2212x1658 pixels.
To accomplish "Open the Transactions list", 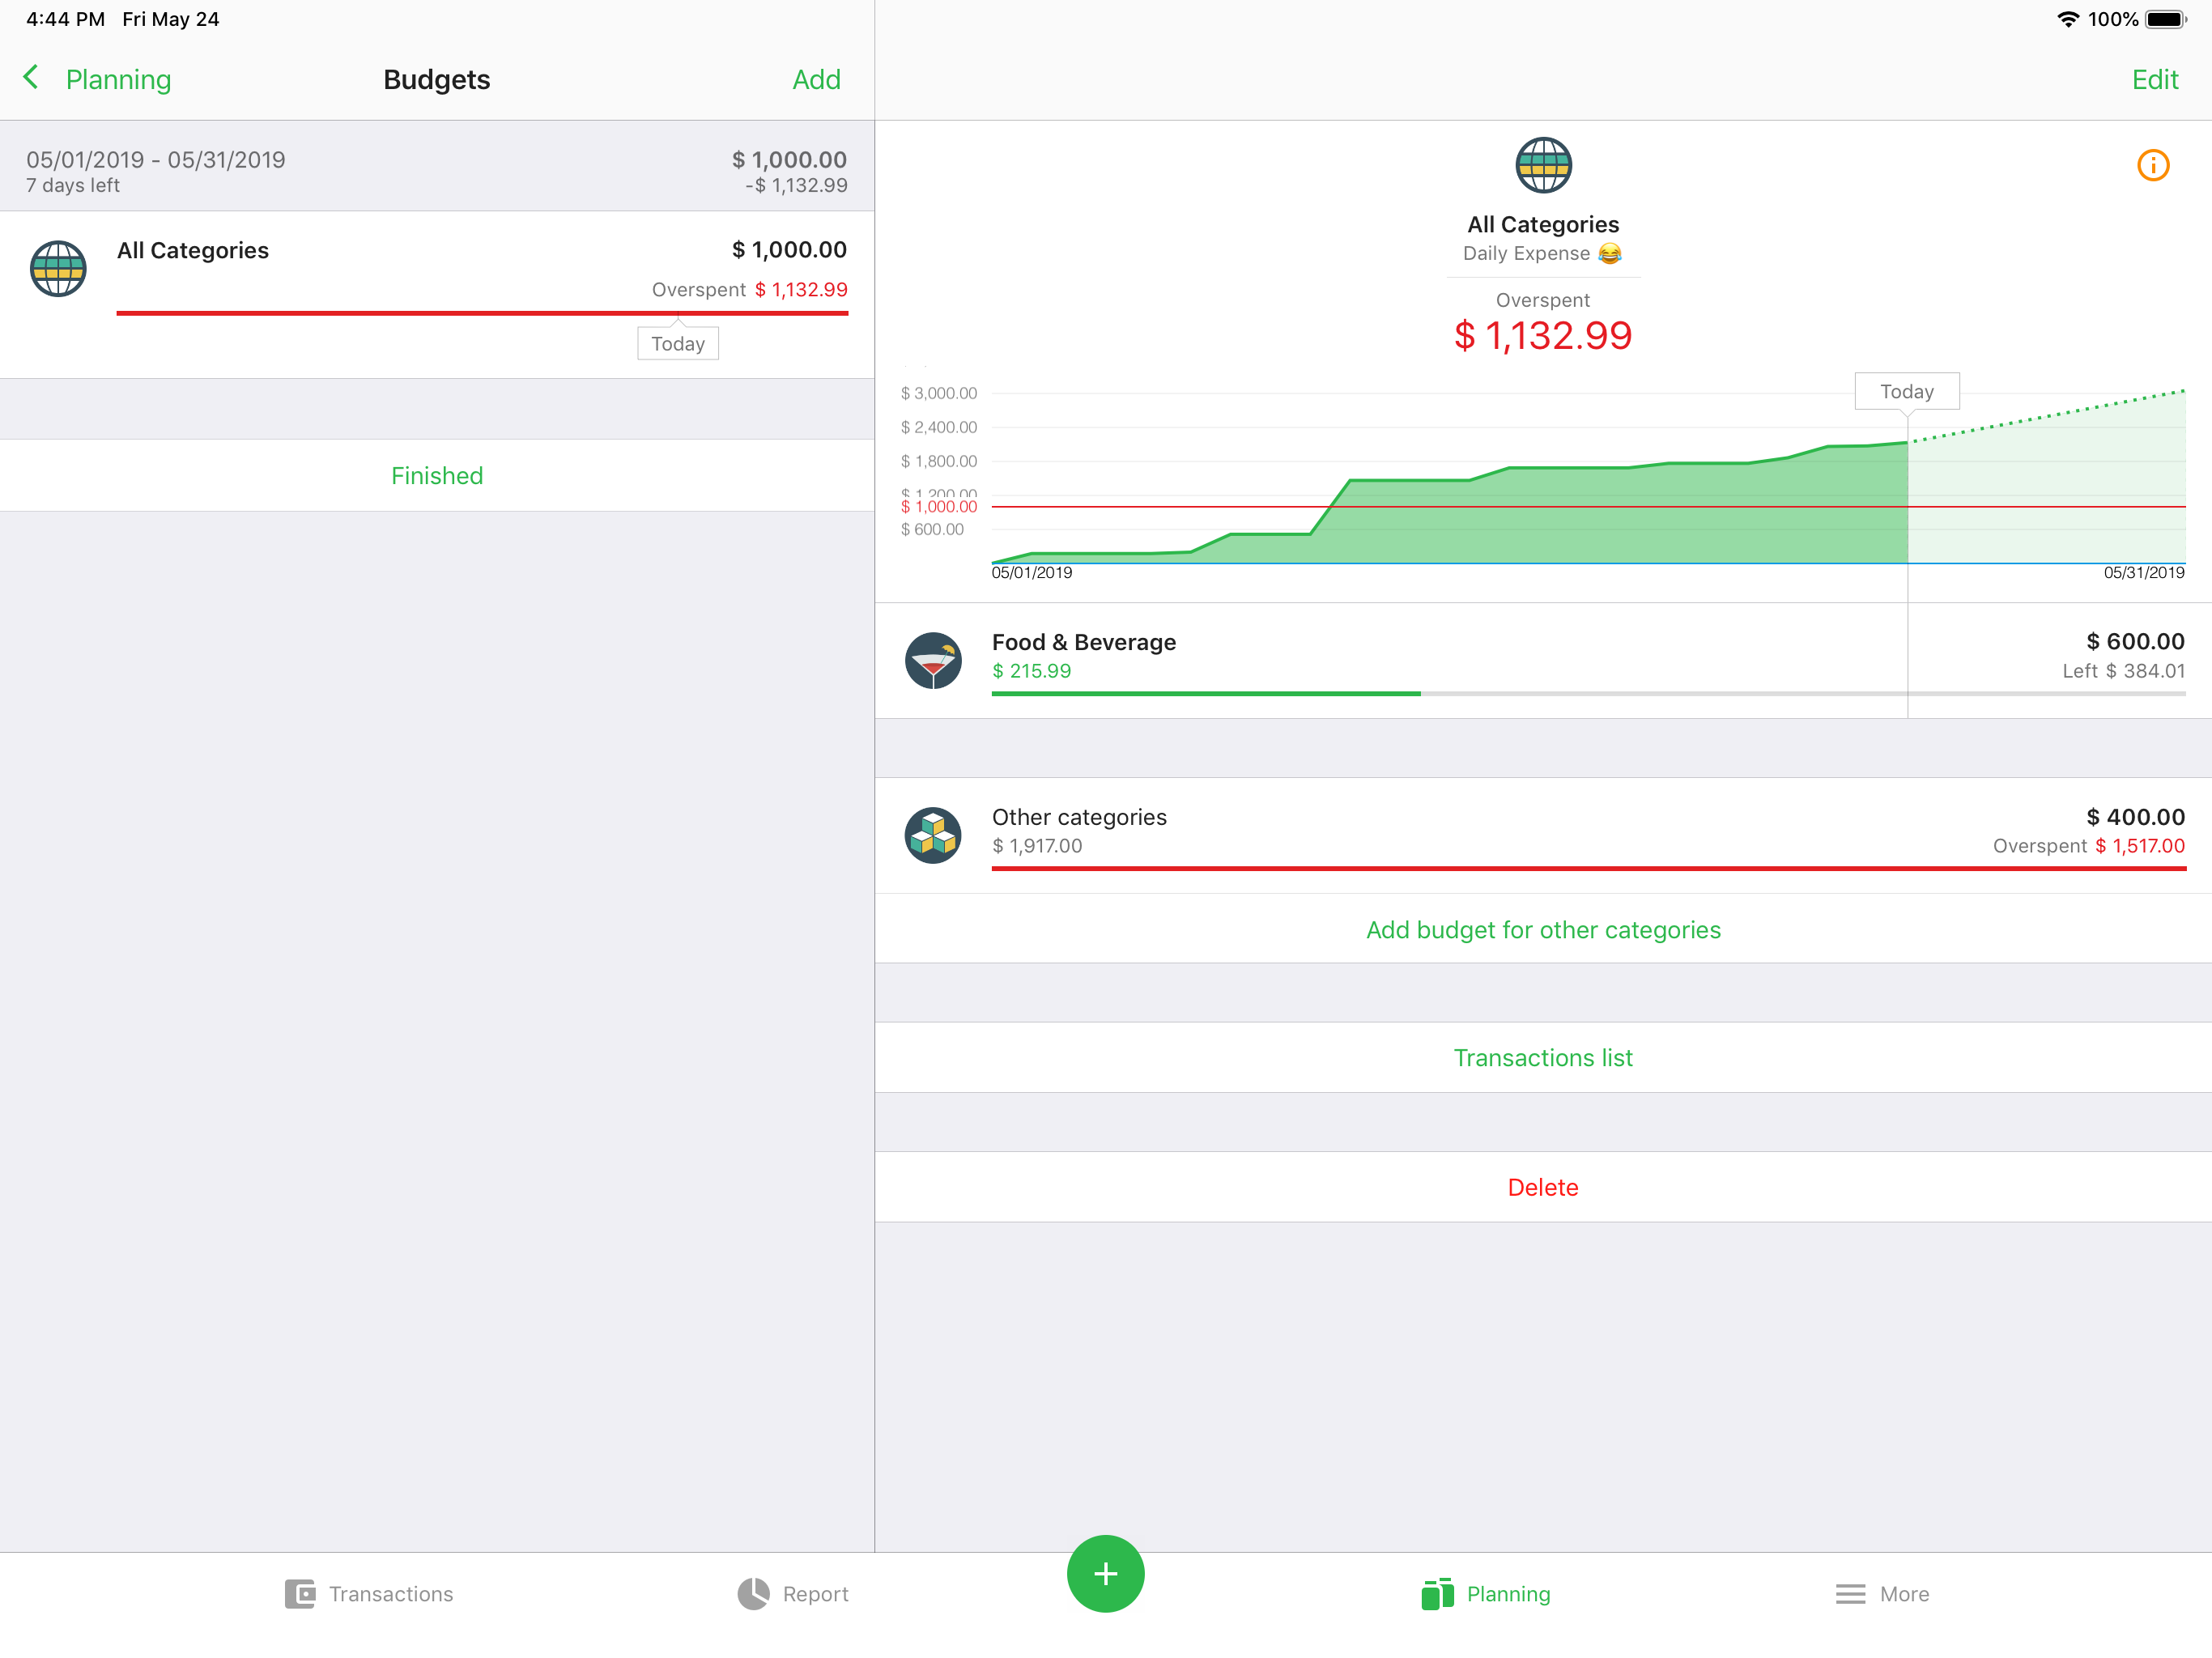I will pos(1543,1057).
